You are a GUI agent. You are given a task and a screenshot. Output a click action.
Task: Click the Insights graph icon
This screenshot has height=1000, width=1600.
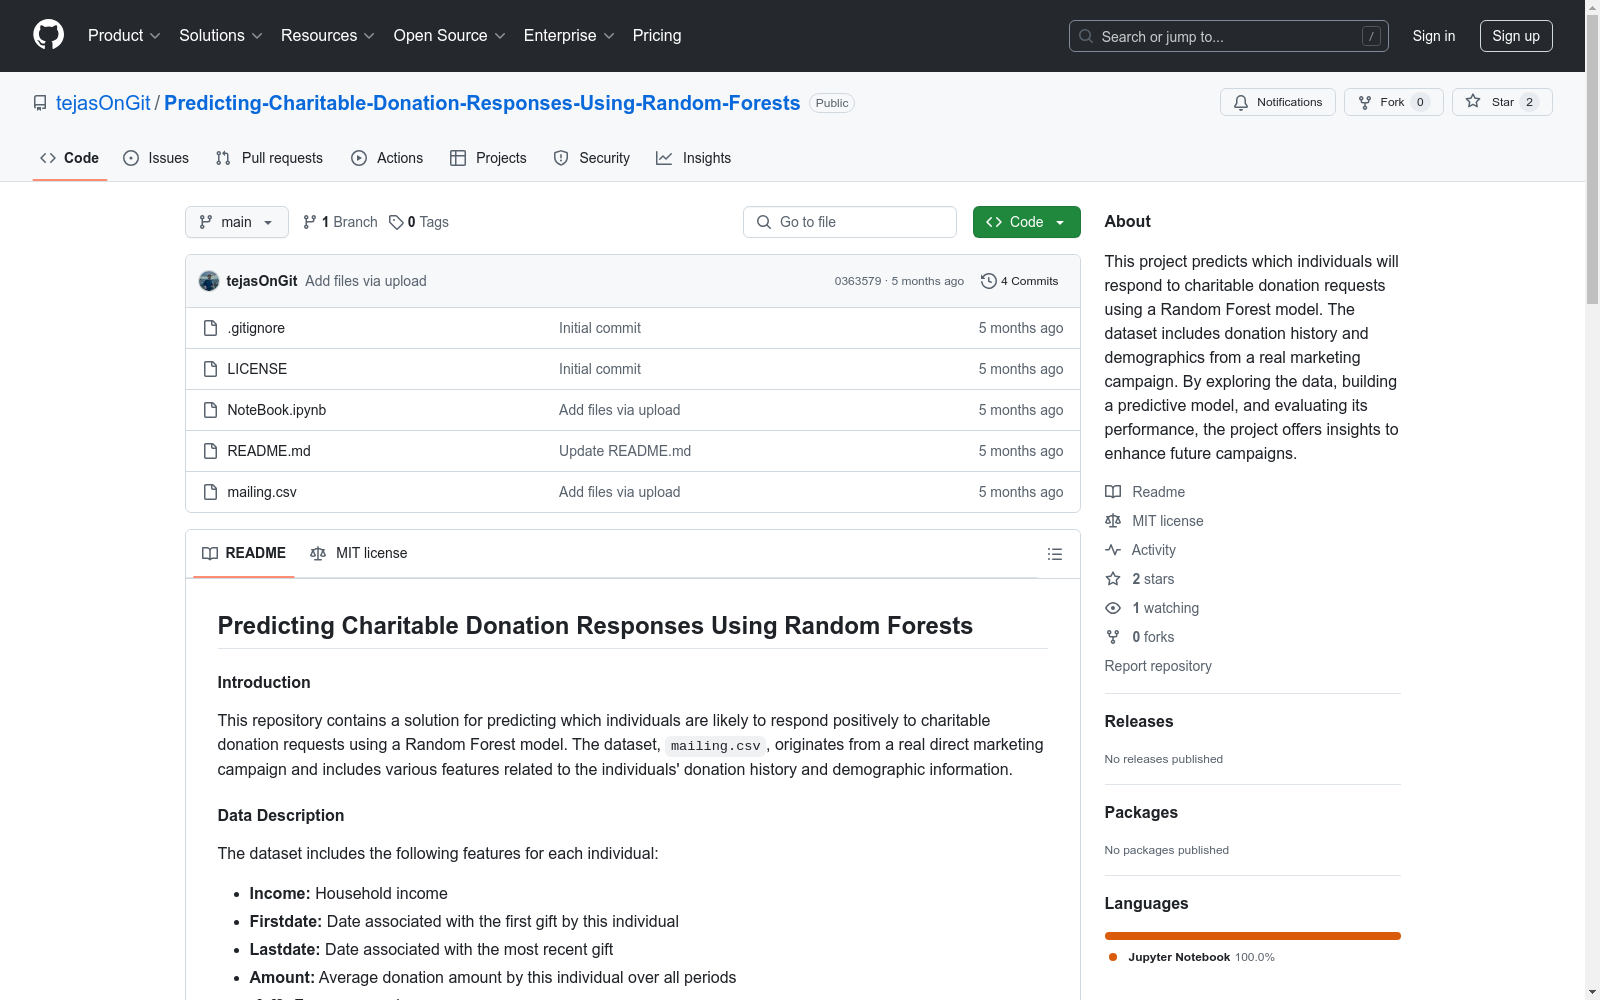tap(664, 158)
